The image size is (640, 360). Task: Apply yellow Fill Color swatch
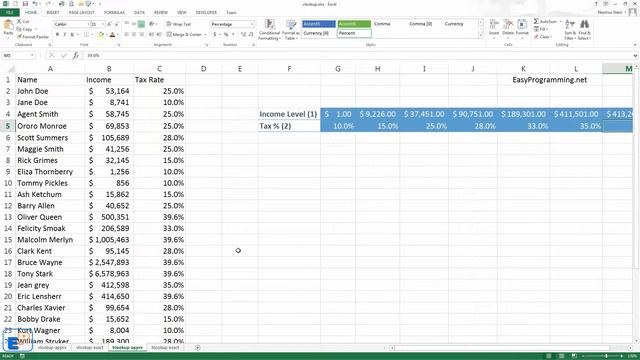point(100,35)
